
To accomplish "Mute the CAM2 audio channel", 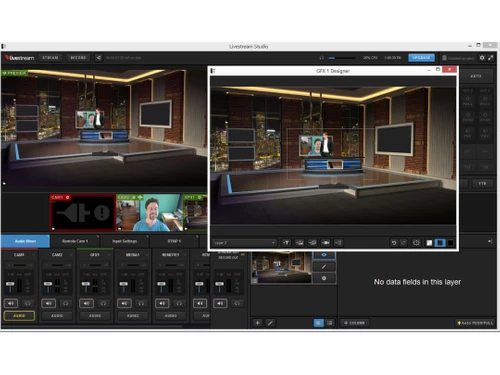I will [x=49, y=303].
